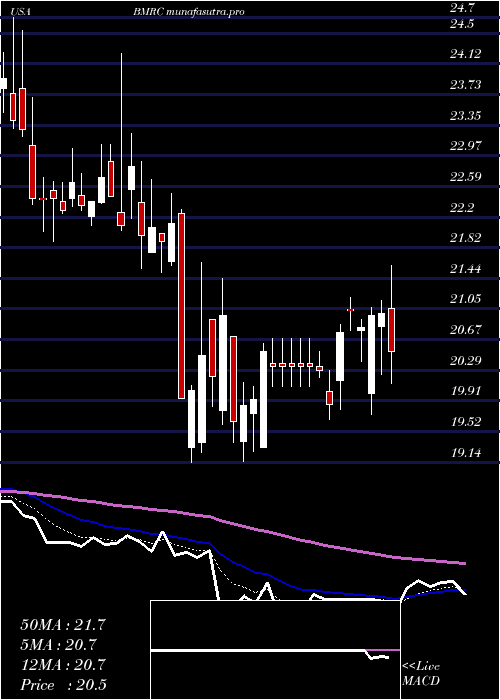Click the Price : 20.5 readout
500x700 pixels.
(63, 685)
